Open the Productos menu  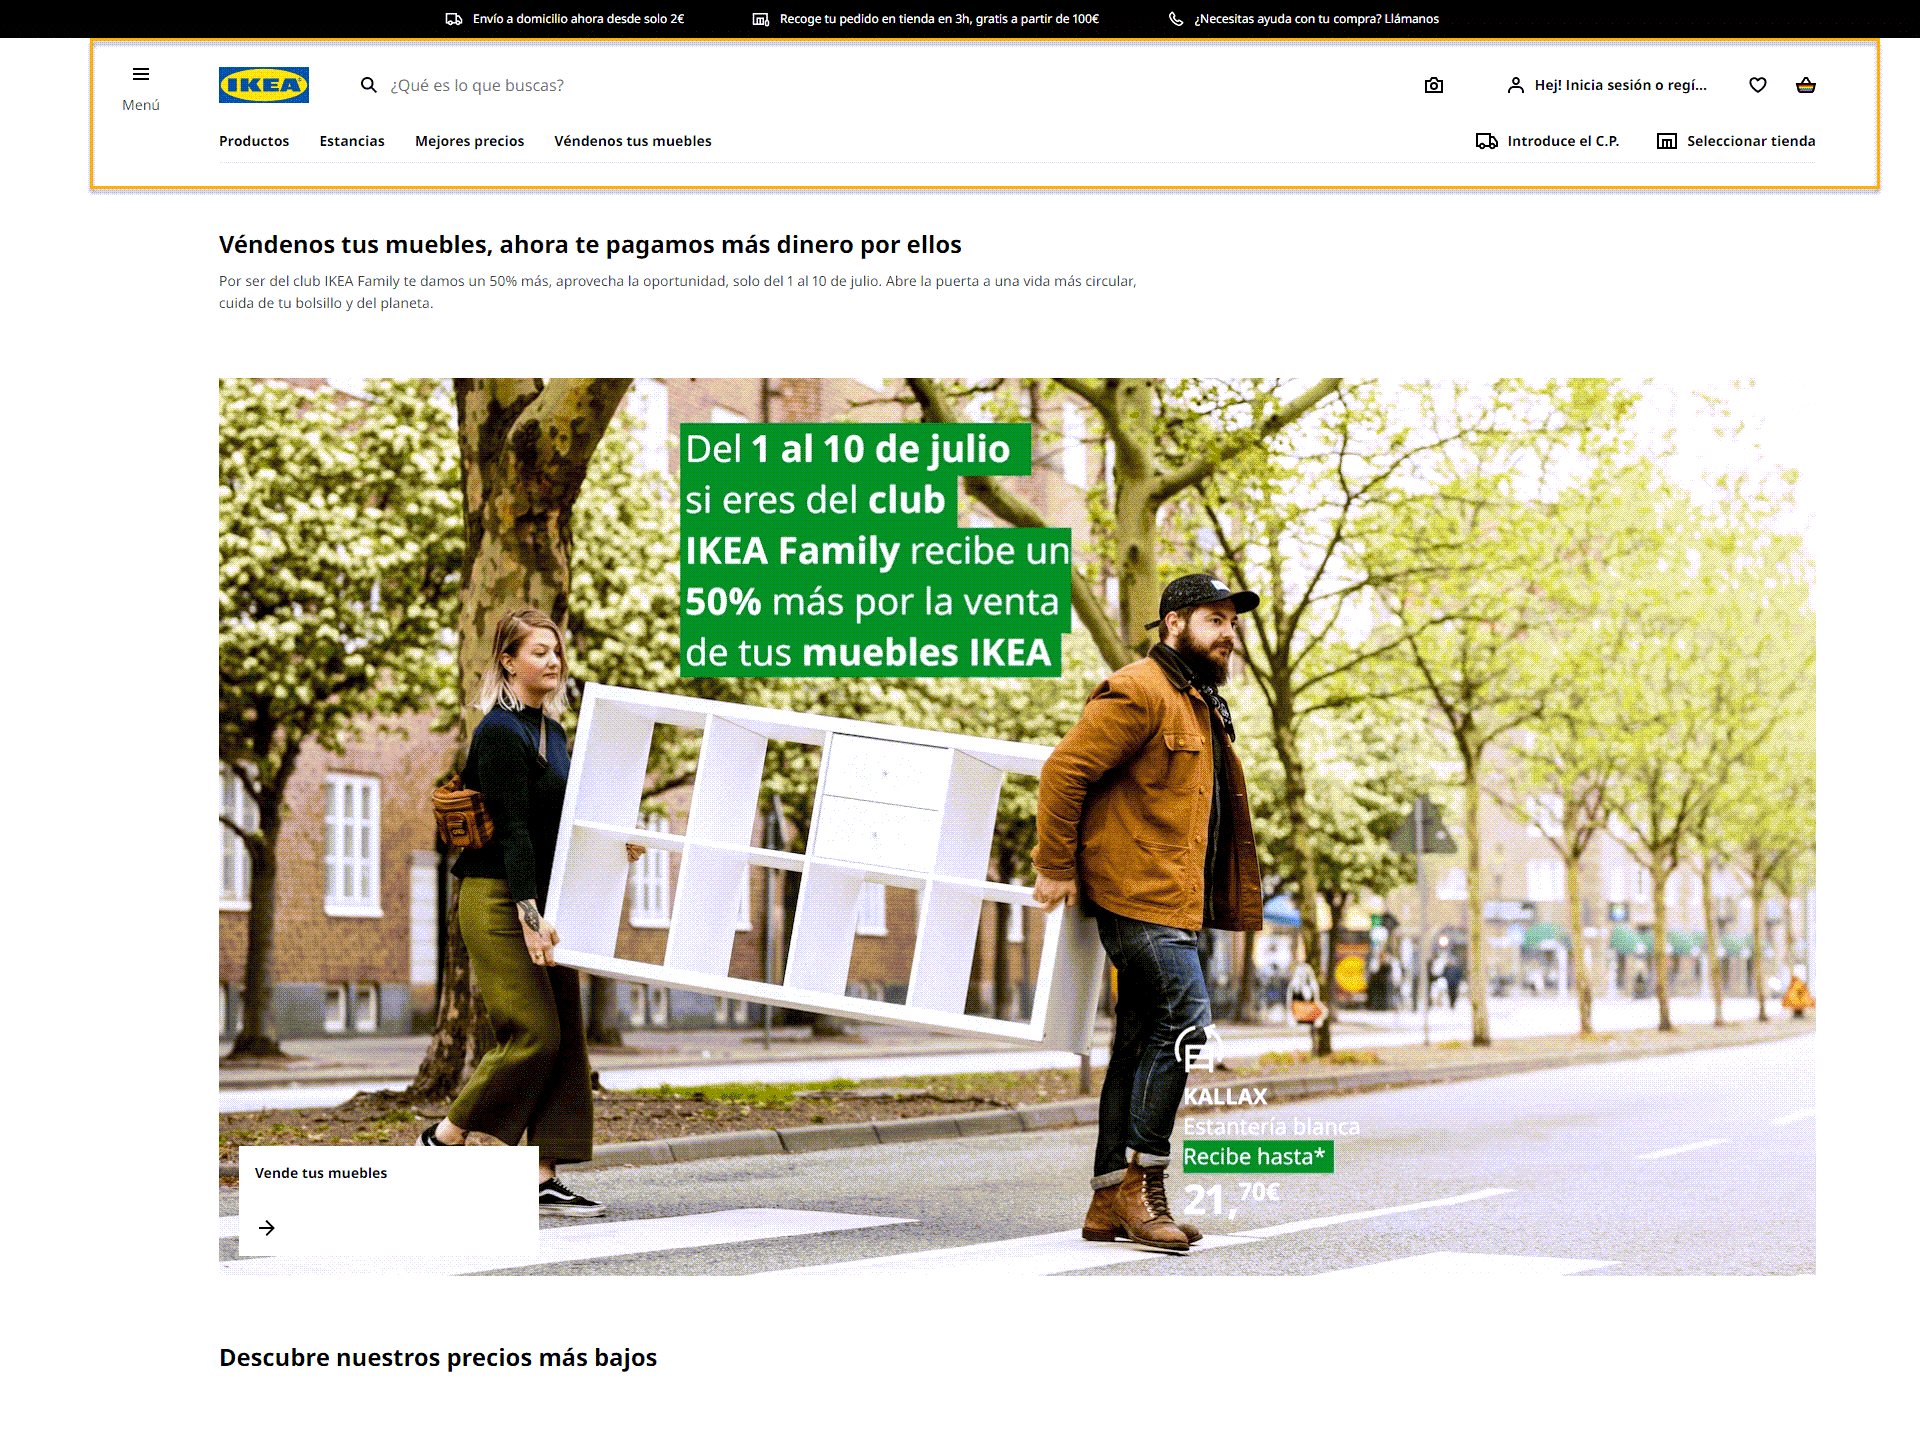pos(254,141)
